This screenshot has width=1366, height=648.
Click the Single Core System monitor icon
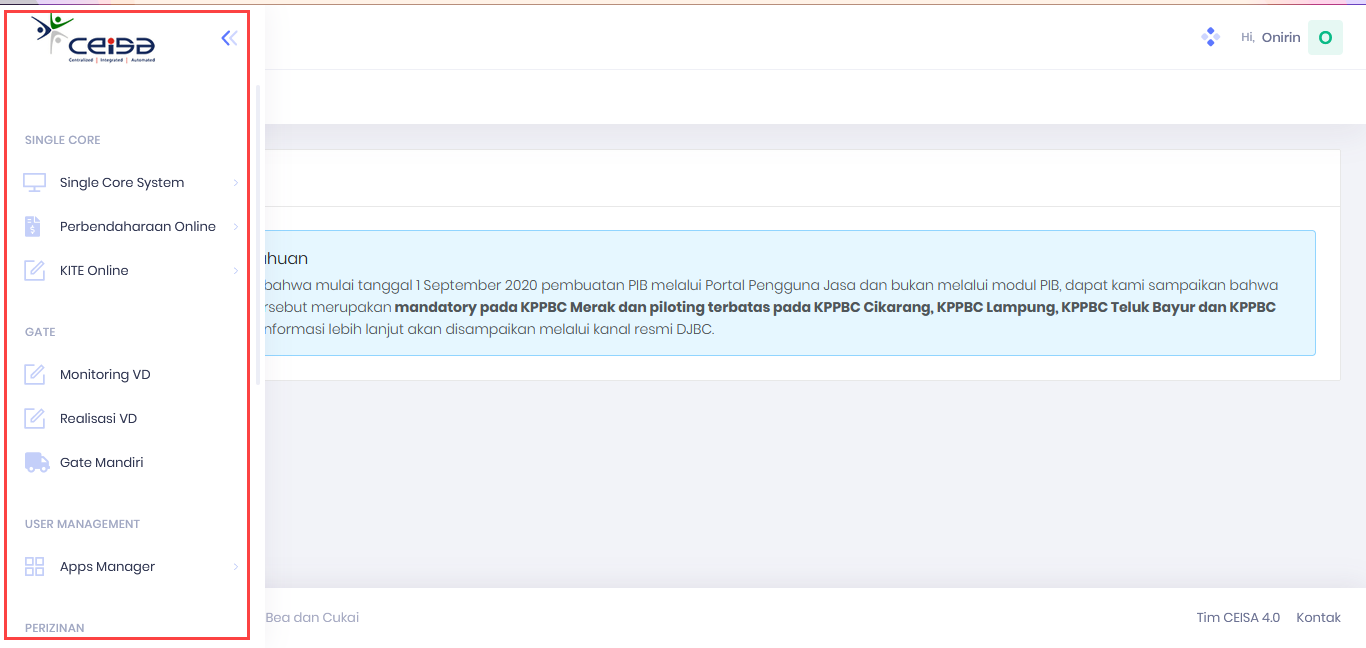click(x=35, y=183)
